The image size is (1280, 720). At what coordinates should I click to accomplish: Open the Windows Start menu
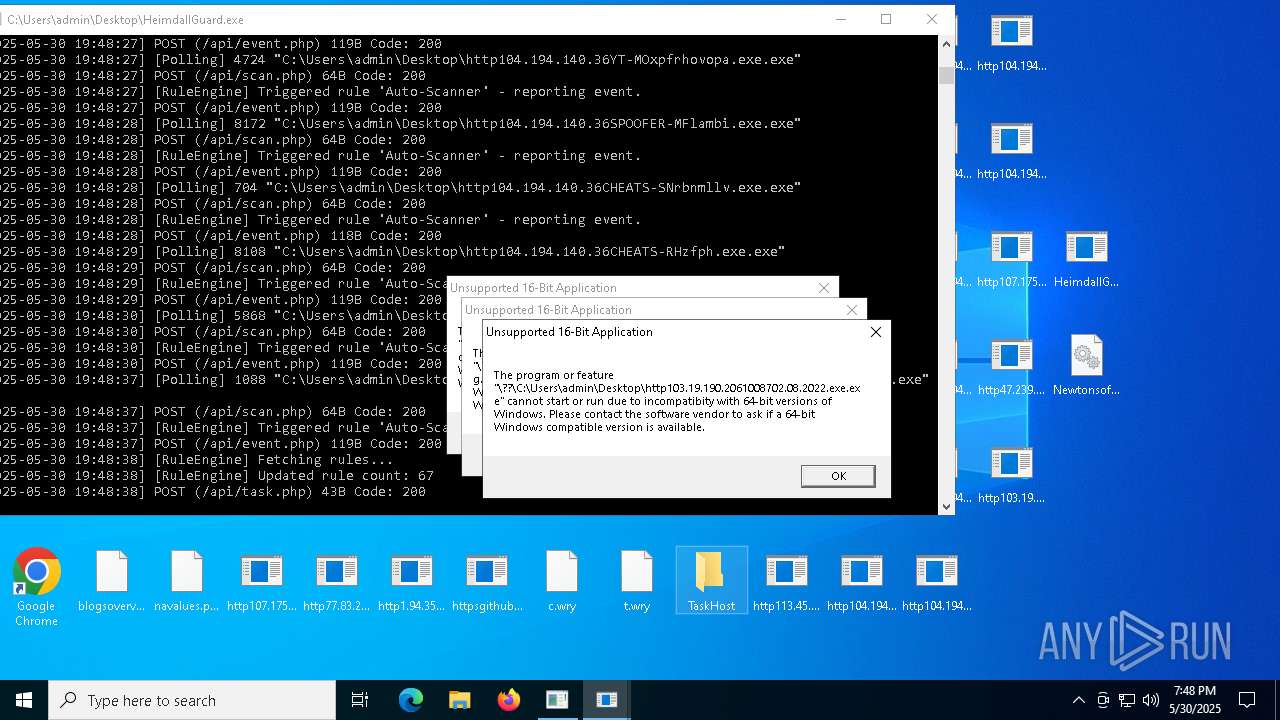(24, 700)
